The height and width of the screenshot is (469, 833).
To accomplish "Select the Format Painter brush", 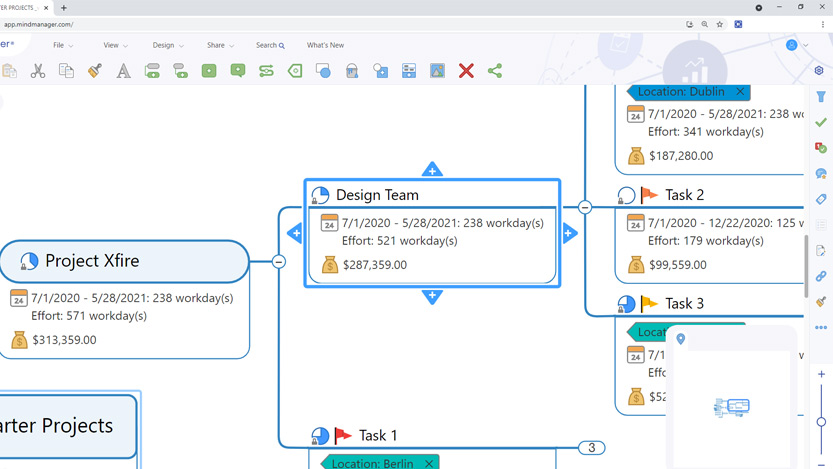I will pos(95,71).
